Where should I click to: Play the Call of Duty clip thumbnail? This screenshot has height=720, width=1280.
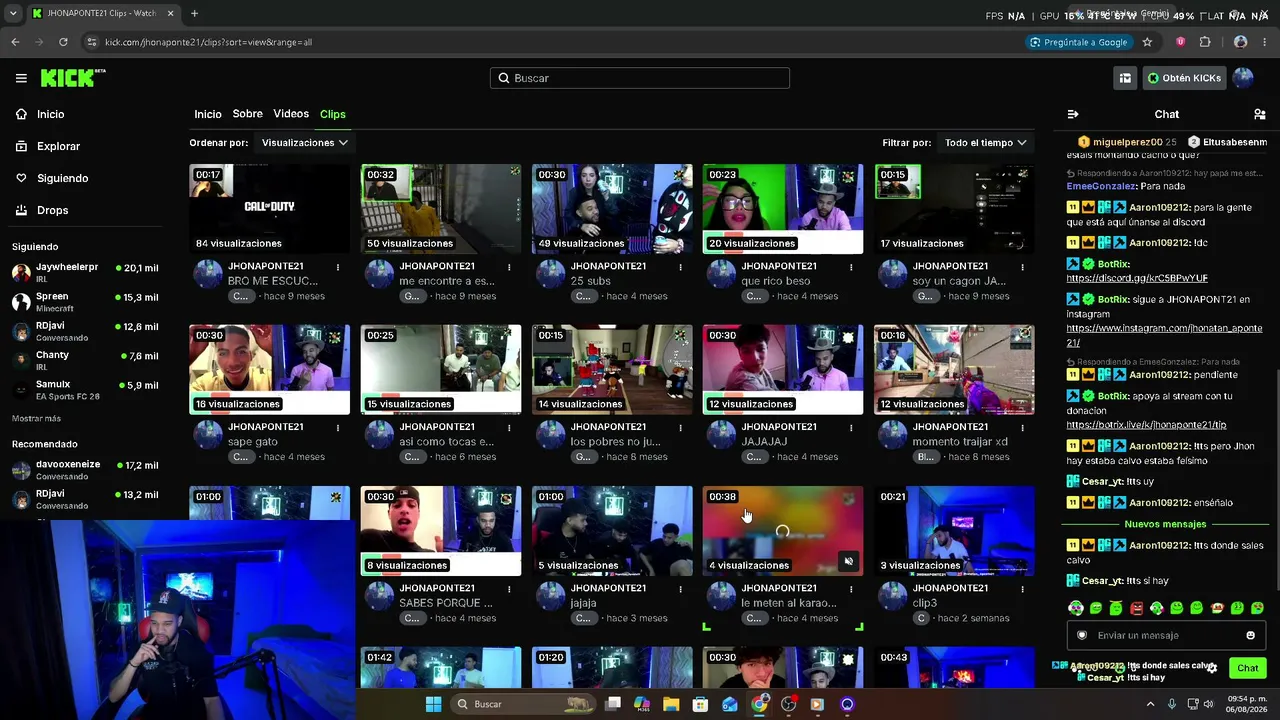point(270,209)
